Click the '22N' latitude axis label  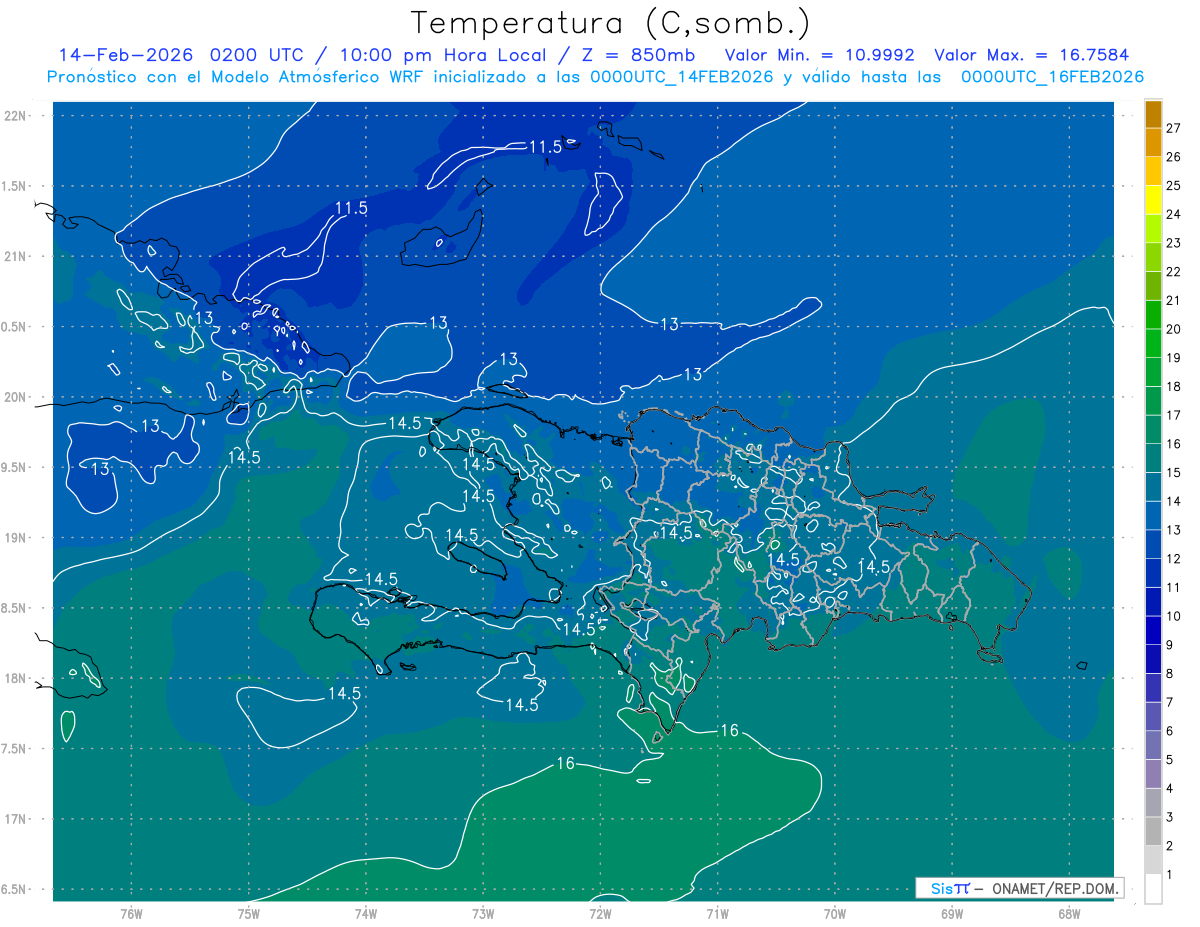[14, 115]
